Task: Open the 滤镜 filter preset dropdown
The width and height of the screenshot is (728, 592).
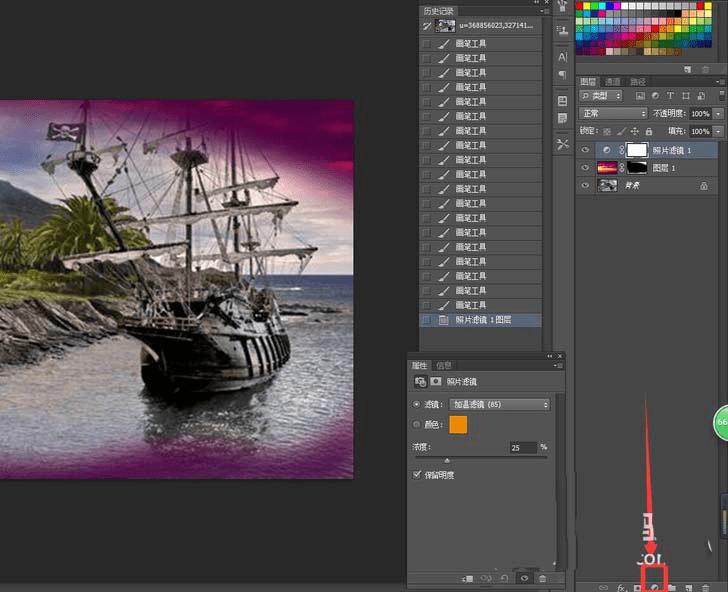Action: tap(499, 405)
